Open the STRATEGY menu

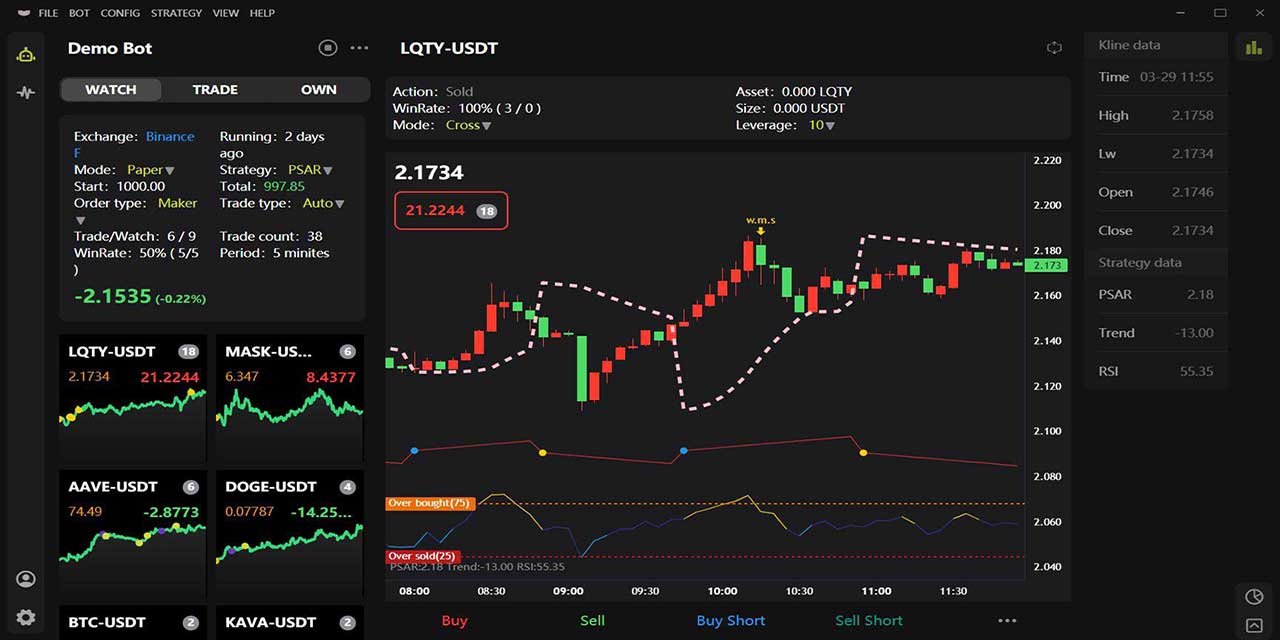coord(176,13)
